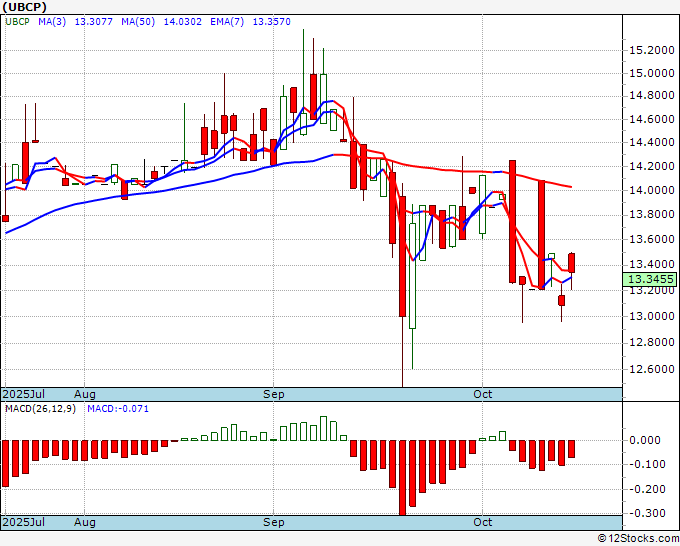The height and width of the screenshot is (546, 680).
Task: Select the MA(50) legend label
Action: pos(138,22)
